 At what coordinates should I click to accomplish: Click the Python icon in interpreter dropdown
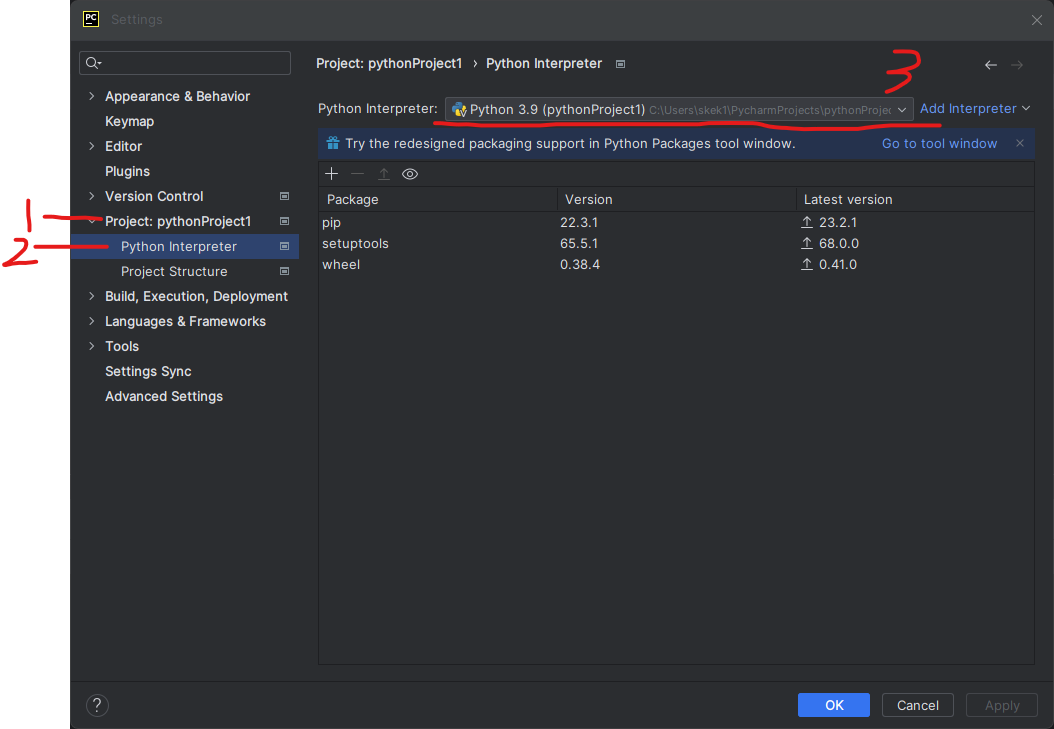[x=459, y=110]
